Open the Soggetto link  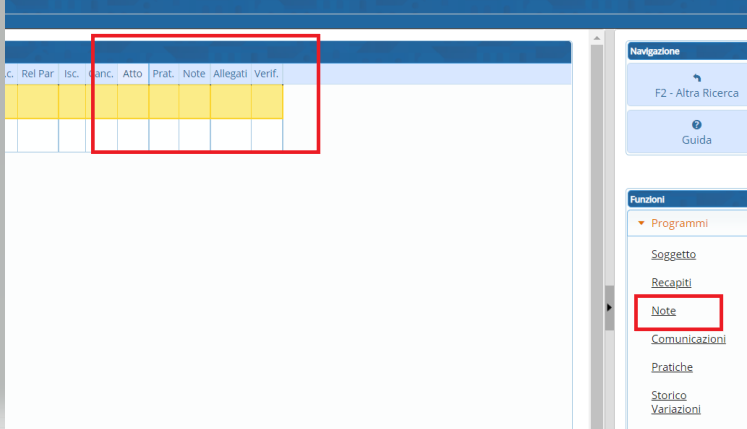(673, 254)
